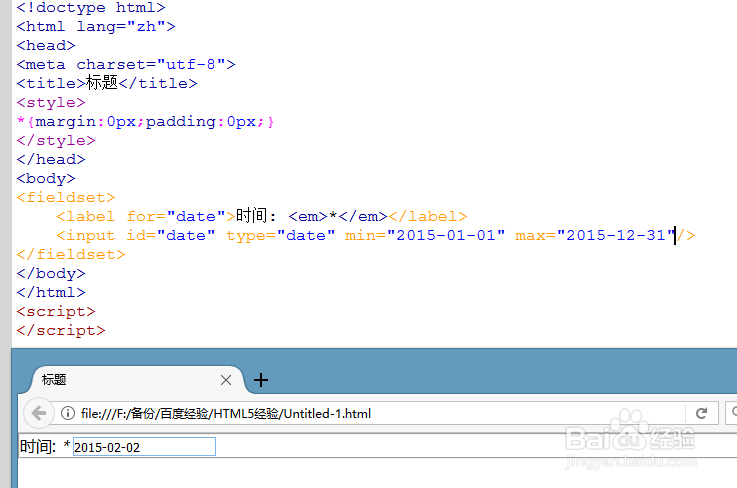Click the max="2015-12-31" attribute in code
Screen dimensions: 737x488
(595, 235)
